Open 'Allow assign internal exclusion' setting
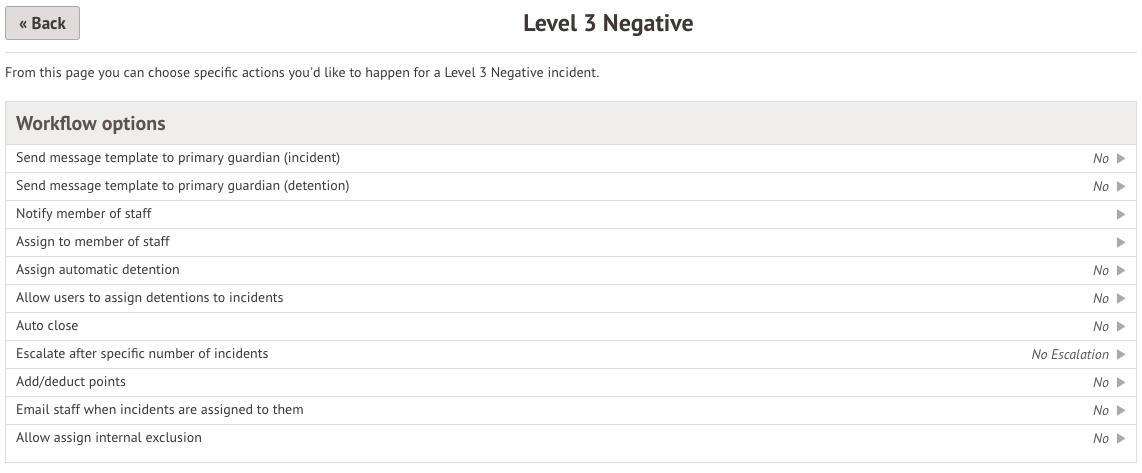 coord(109,438)
